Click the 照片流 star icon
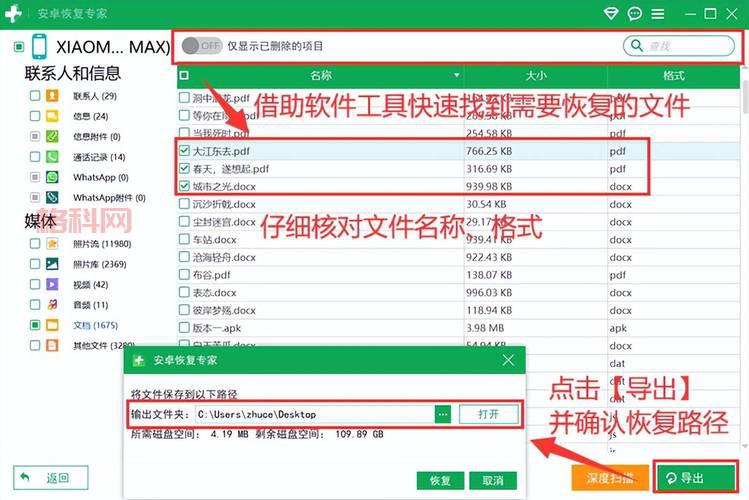This screenshot has height=500, width=749. 52,244
